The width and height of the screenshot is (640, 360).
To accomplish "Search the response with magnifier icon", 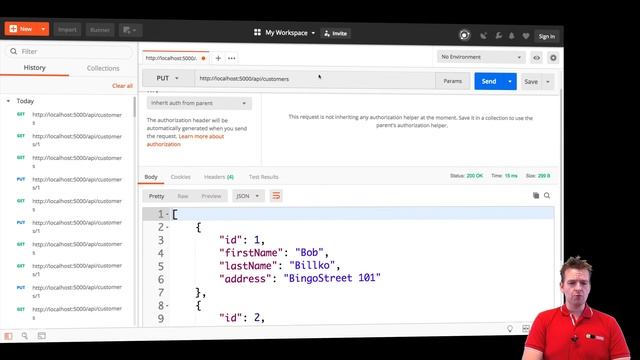I will [x=547, y=196].
